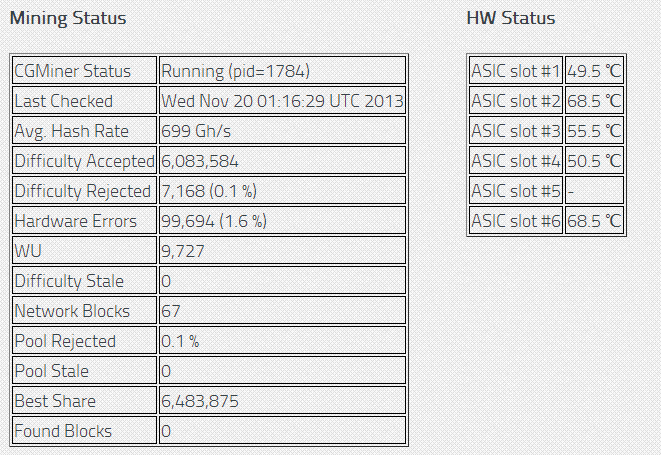Click ASIC slot #6 temperature value
Image resolution: width=661 pixels, height=455 pixels.
click(x=594, y=220)
